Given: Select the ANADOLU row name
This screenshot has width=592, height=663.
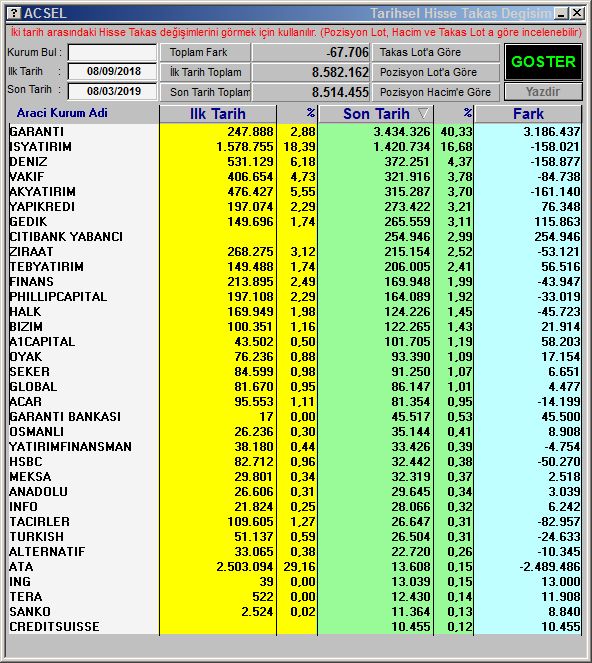Looking at the screenshot, I should [38, 492].
